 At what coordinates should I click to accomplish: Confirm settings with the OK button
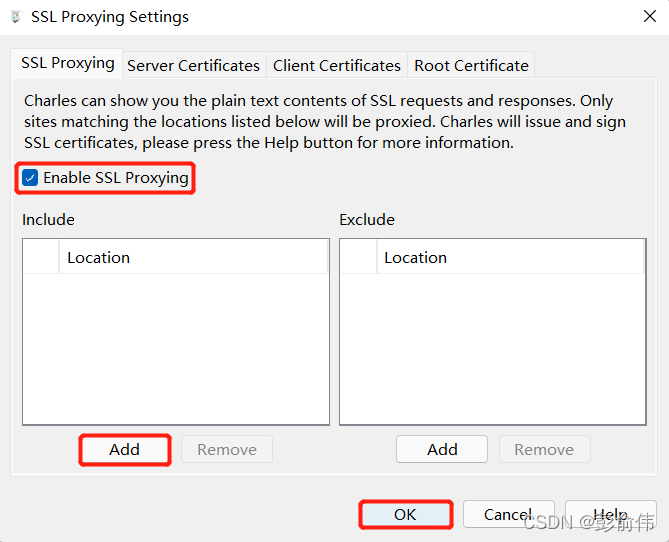click(x=405, y=514)
